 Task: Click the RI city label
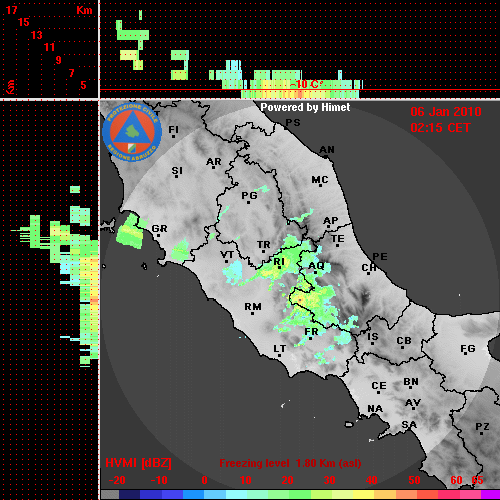(279, 262)
